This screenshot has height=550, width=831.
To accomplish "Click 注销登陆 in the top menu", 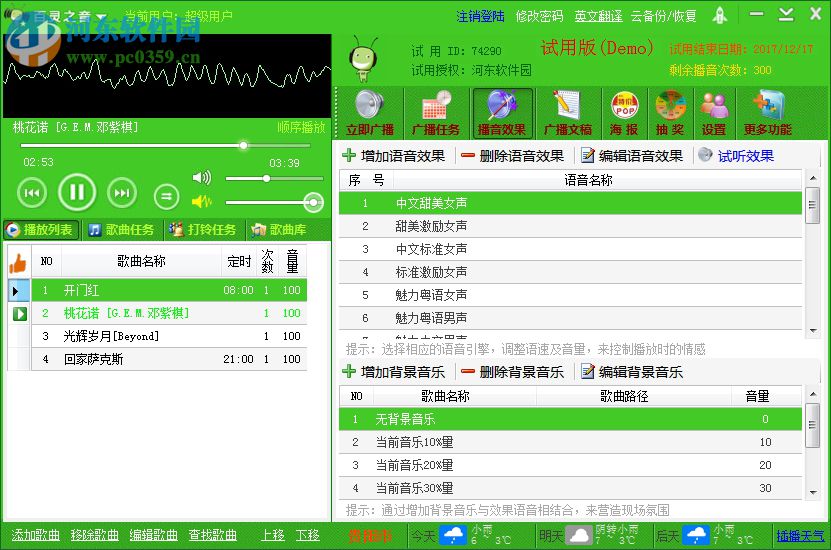I will [480, 16].
